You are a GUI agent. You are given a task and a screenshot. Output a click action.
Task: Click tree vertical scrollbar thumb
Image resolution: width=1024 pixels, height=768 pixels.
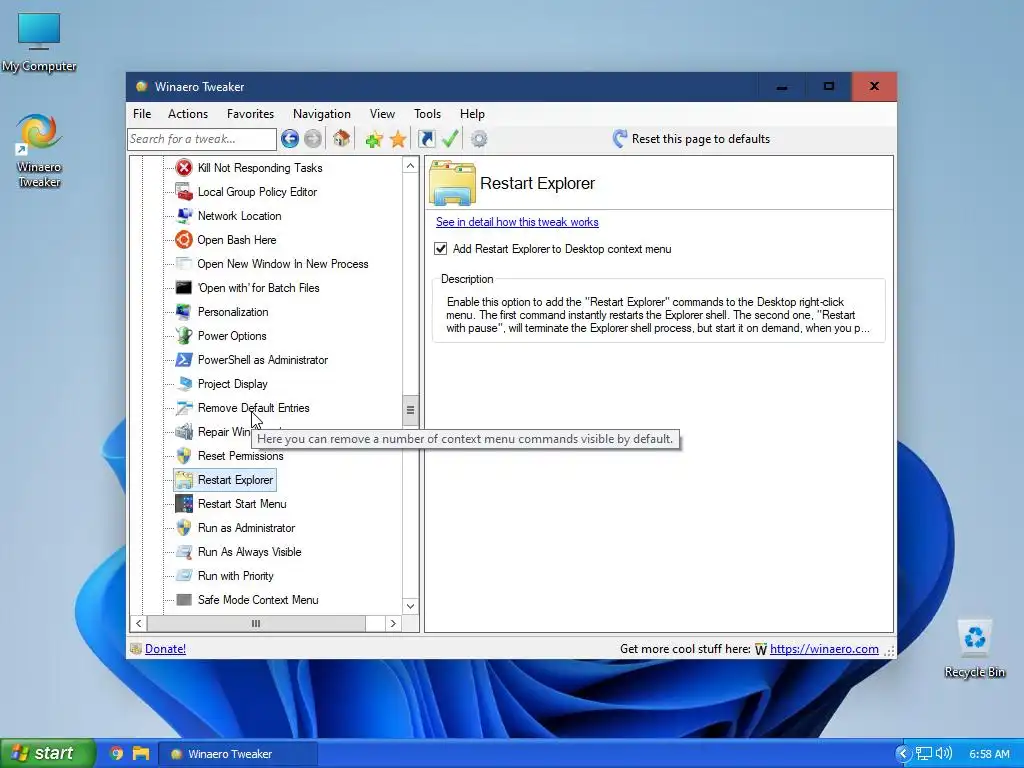tap(410, 410)
